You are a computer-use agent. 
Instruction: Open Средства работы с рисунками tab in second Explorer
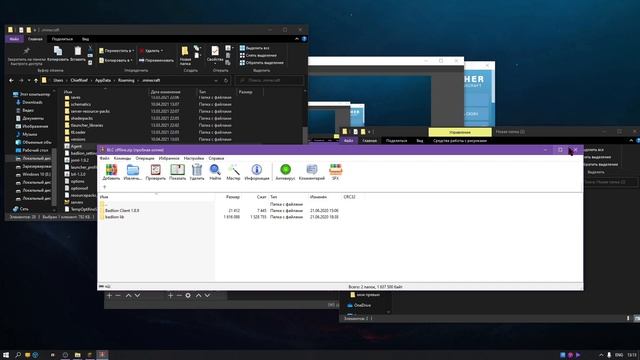click(460, 141)
